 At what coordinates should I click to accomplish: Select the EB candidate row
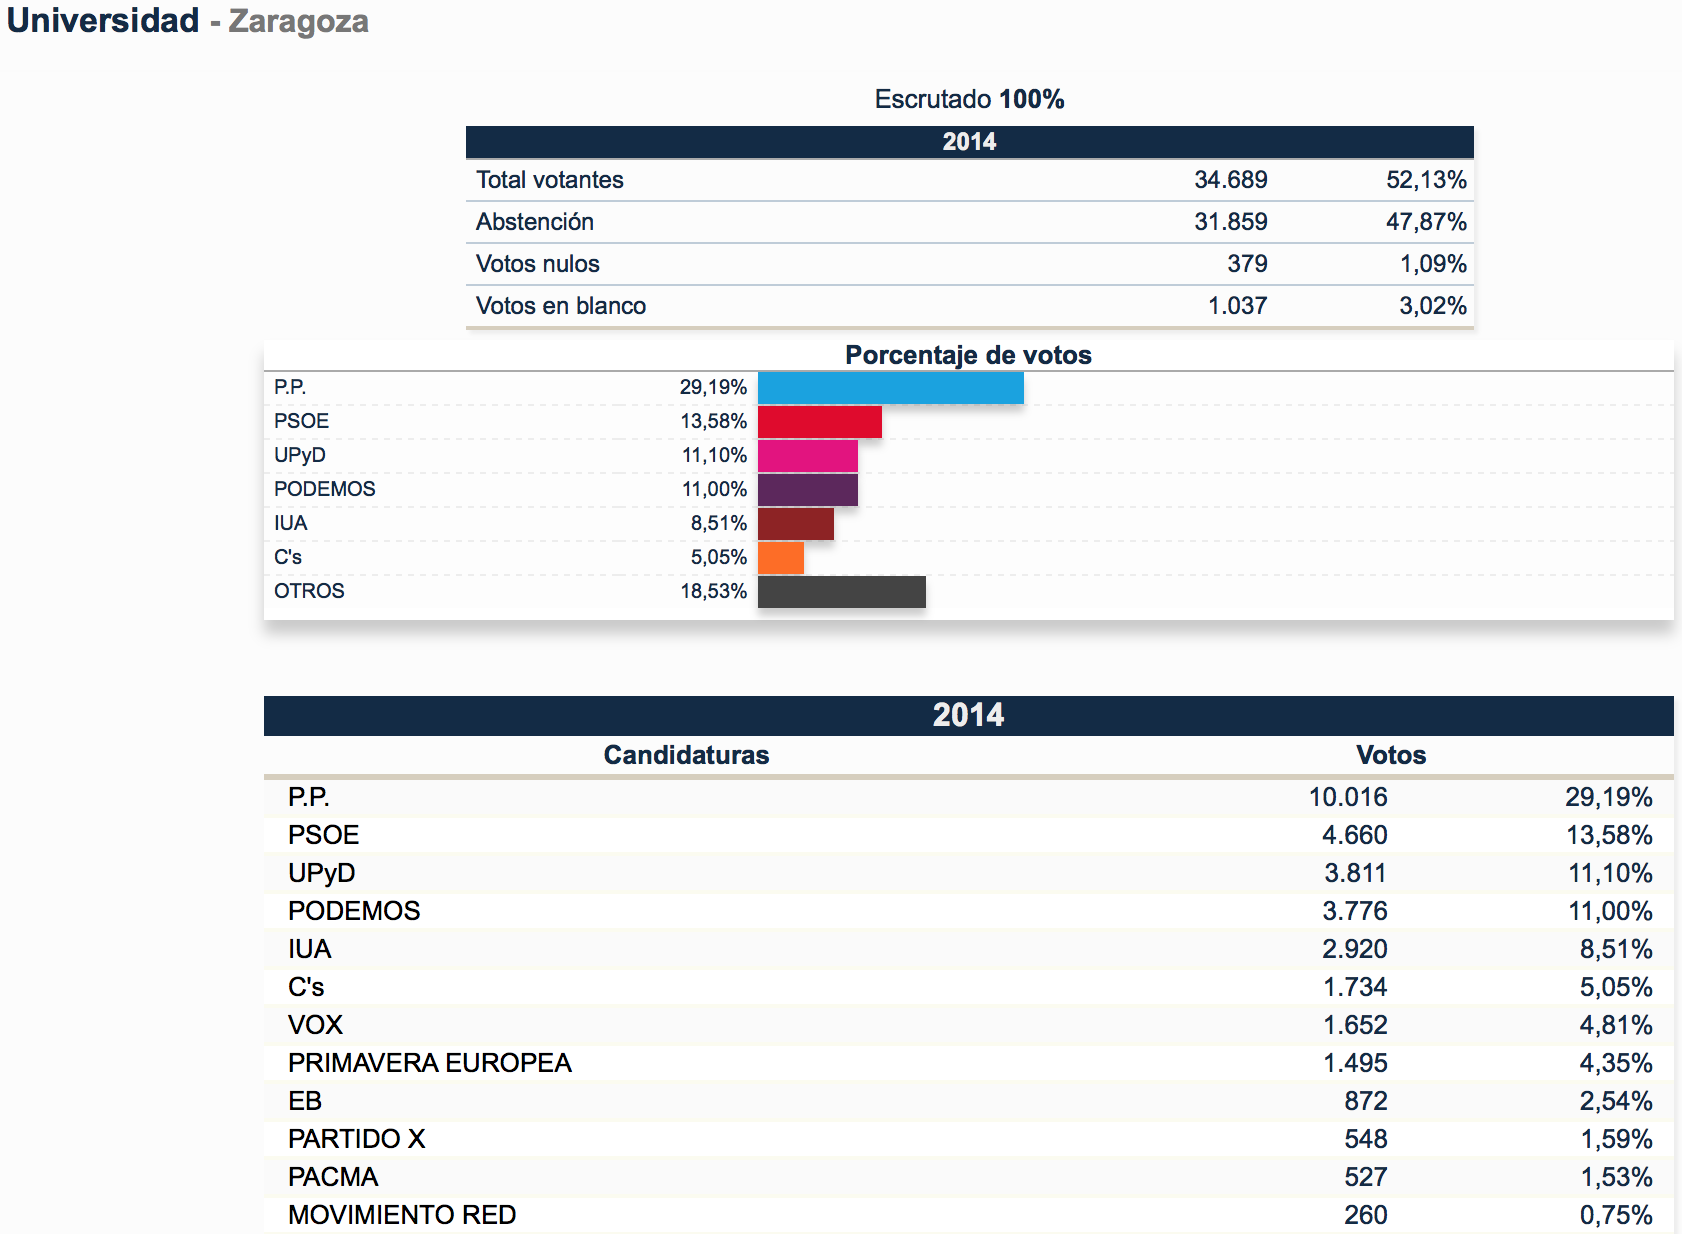pyautogui.click(x=968, y=1101)
